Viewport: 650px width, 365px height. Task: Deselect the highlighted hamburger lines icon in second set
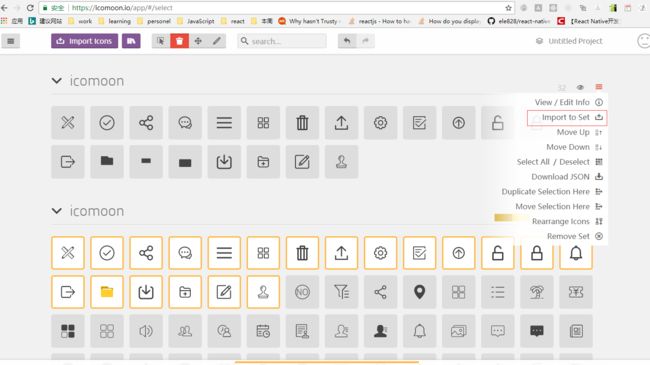pos(224,253)
